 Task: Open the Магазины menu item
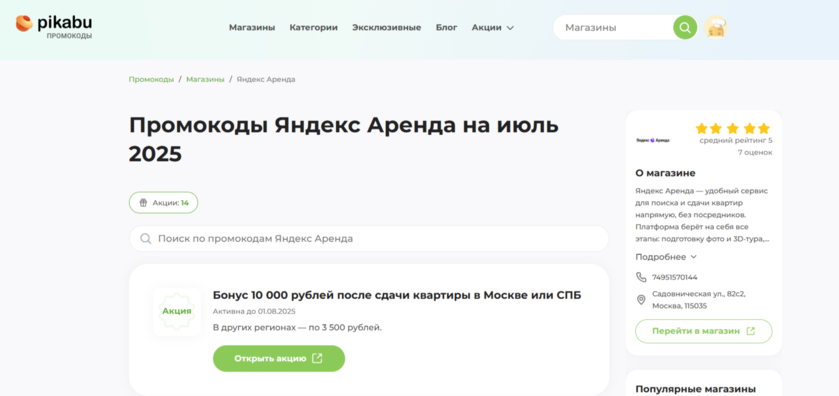tap(252, 27)
